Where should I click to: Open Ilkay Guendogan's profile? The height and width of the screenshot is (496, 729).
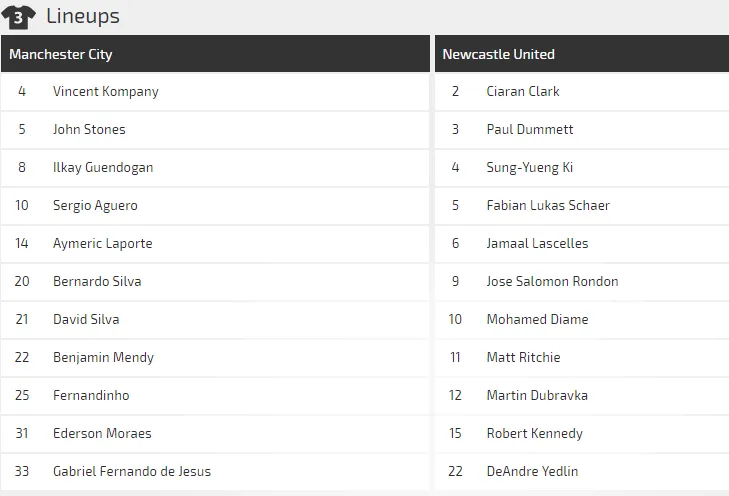(103, 167)
